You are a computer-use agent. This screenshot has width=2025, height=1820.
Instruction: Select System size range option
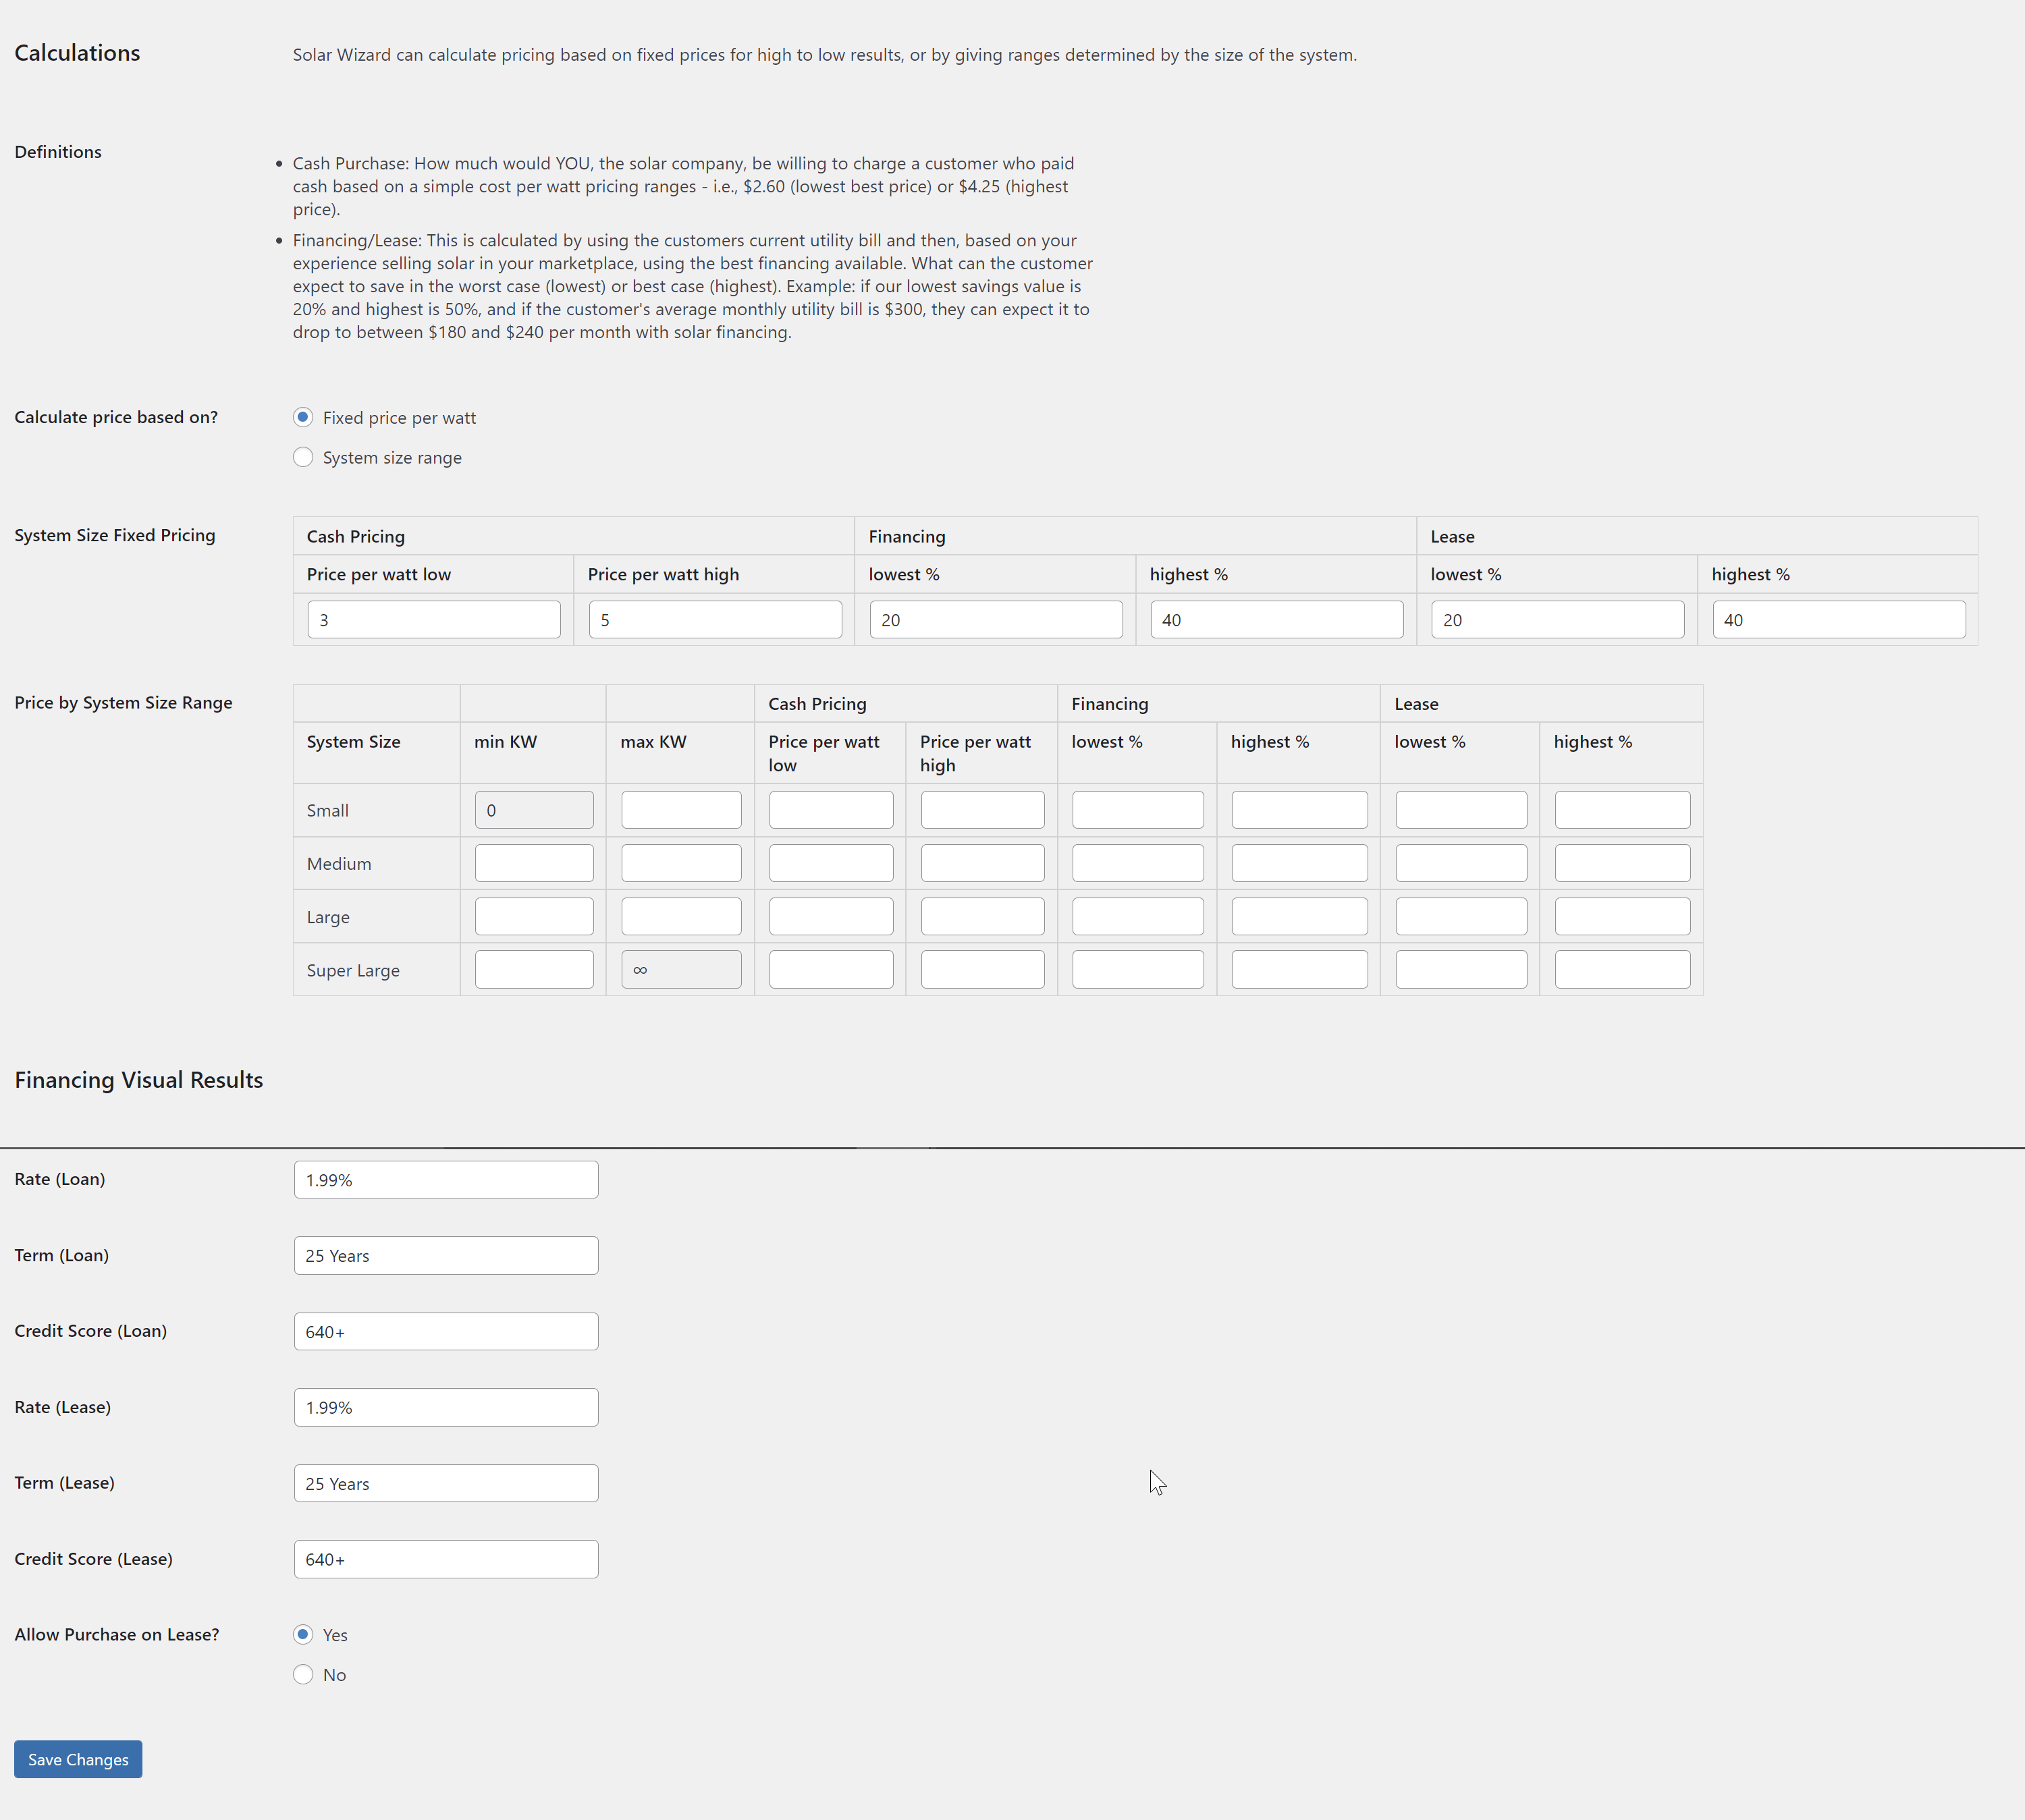coord(303,457)
